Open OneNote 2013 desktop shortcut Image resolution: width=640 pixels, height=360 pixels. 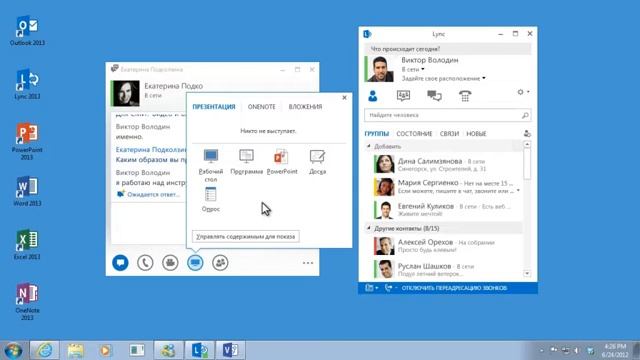coord(27,302)
